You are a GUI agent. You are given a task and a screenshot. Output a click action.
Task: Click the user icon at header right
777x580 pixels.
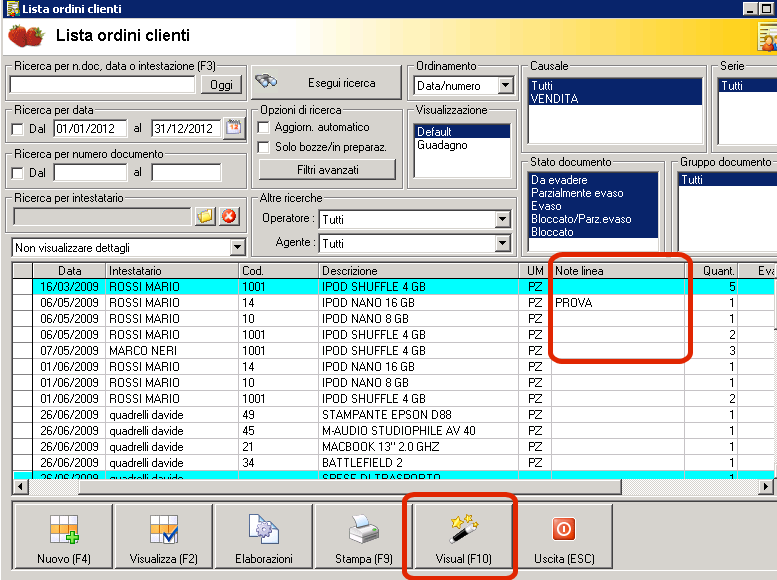(767, 37)
